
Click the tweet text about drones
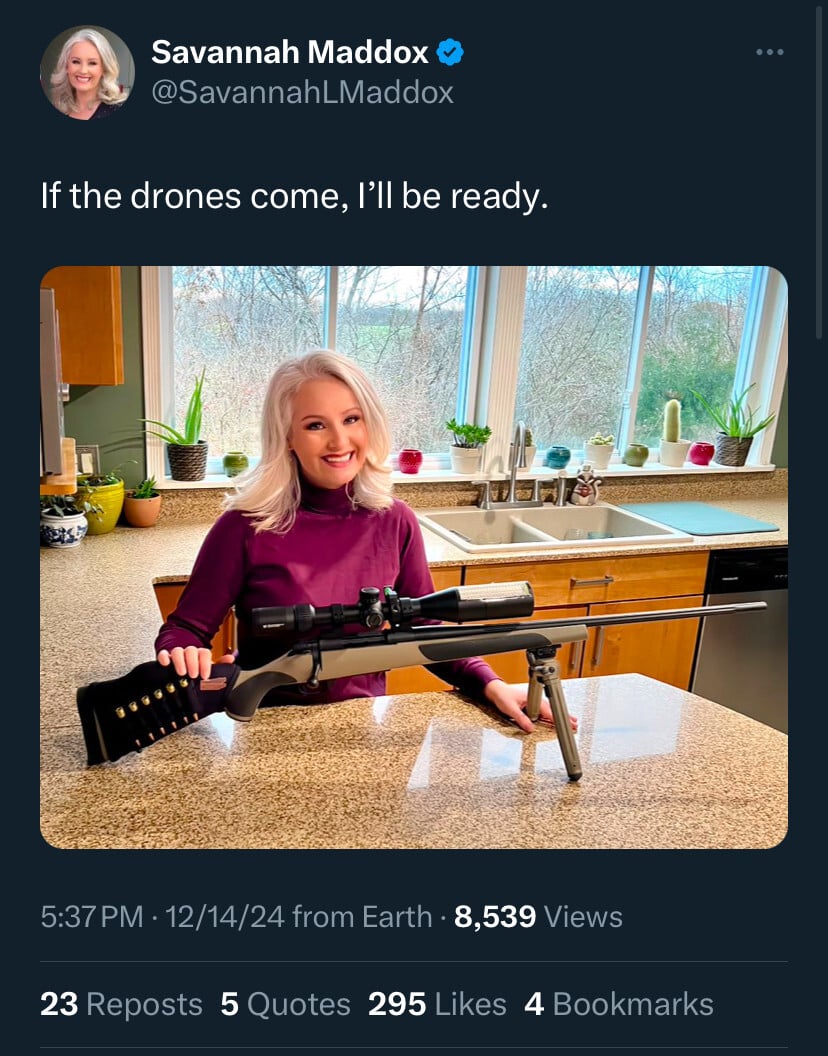(294, 195)
